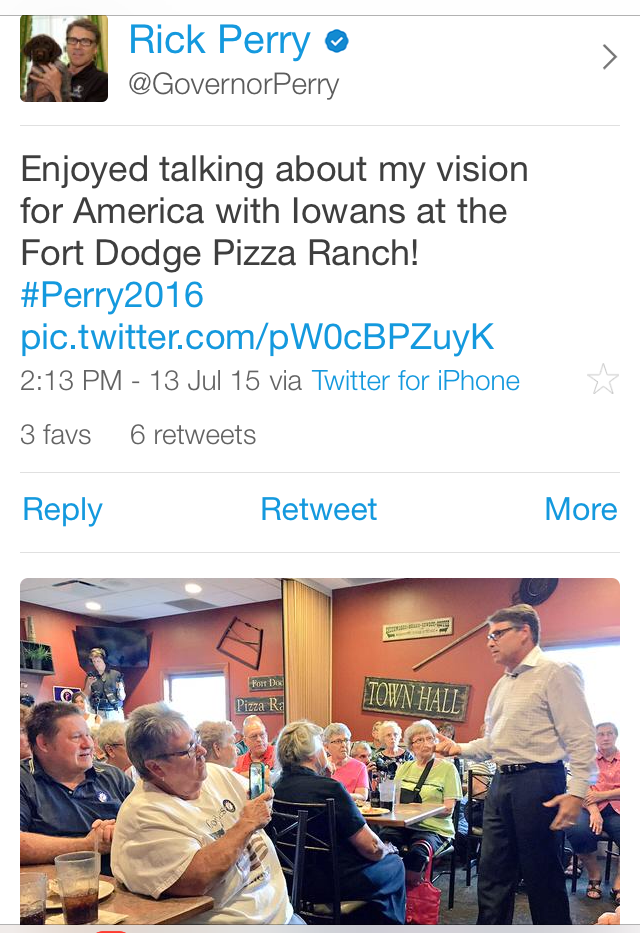The height and width of the screenshot is (933, 640).
Task: View the 6 retweets list
Action: [193, 435]
